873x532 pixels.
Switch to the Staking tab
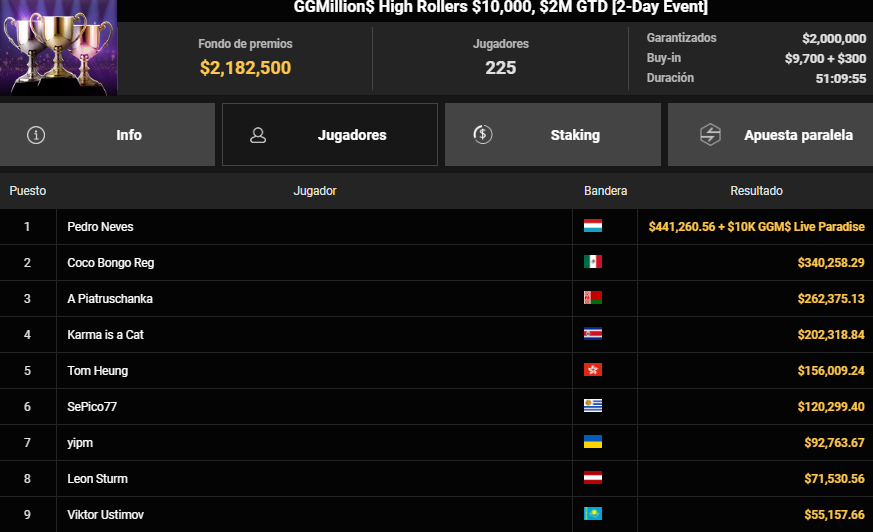coord(553,135)
